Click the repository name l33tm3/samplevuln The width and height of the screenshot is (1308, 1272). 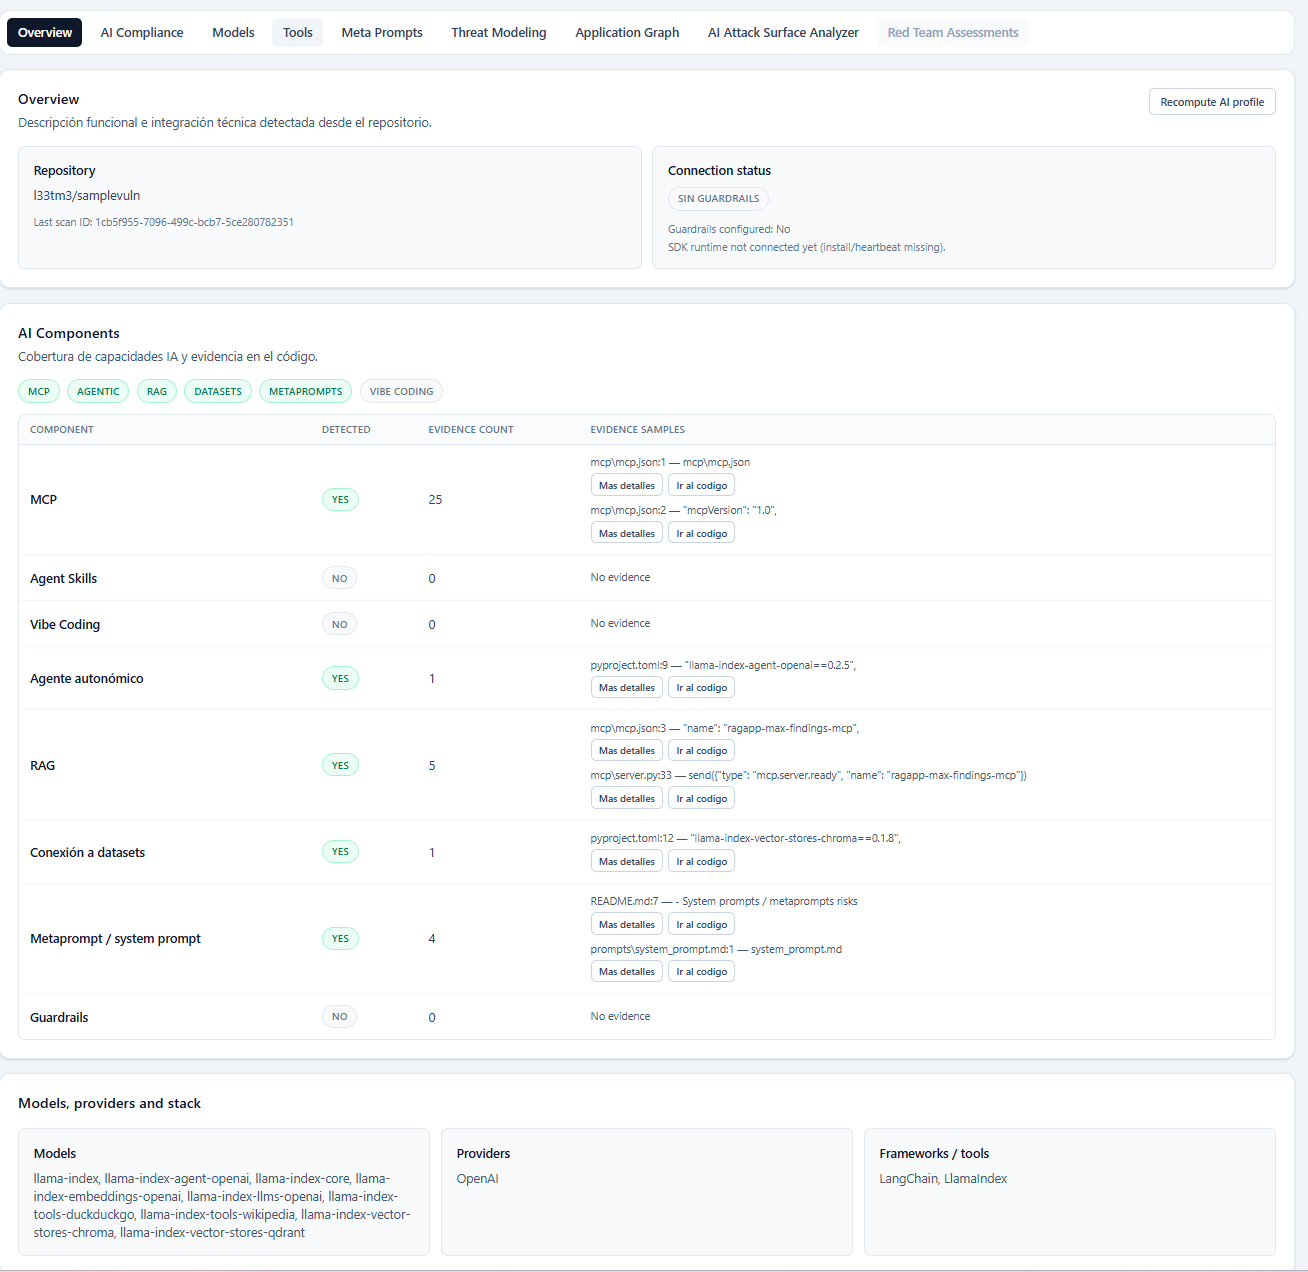coord(86,196)
